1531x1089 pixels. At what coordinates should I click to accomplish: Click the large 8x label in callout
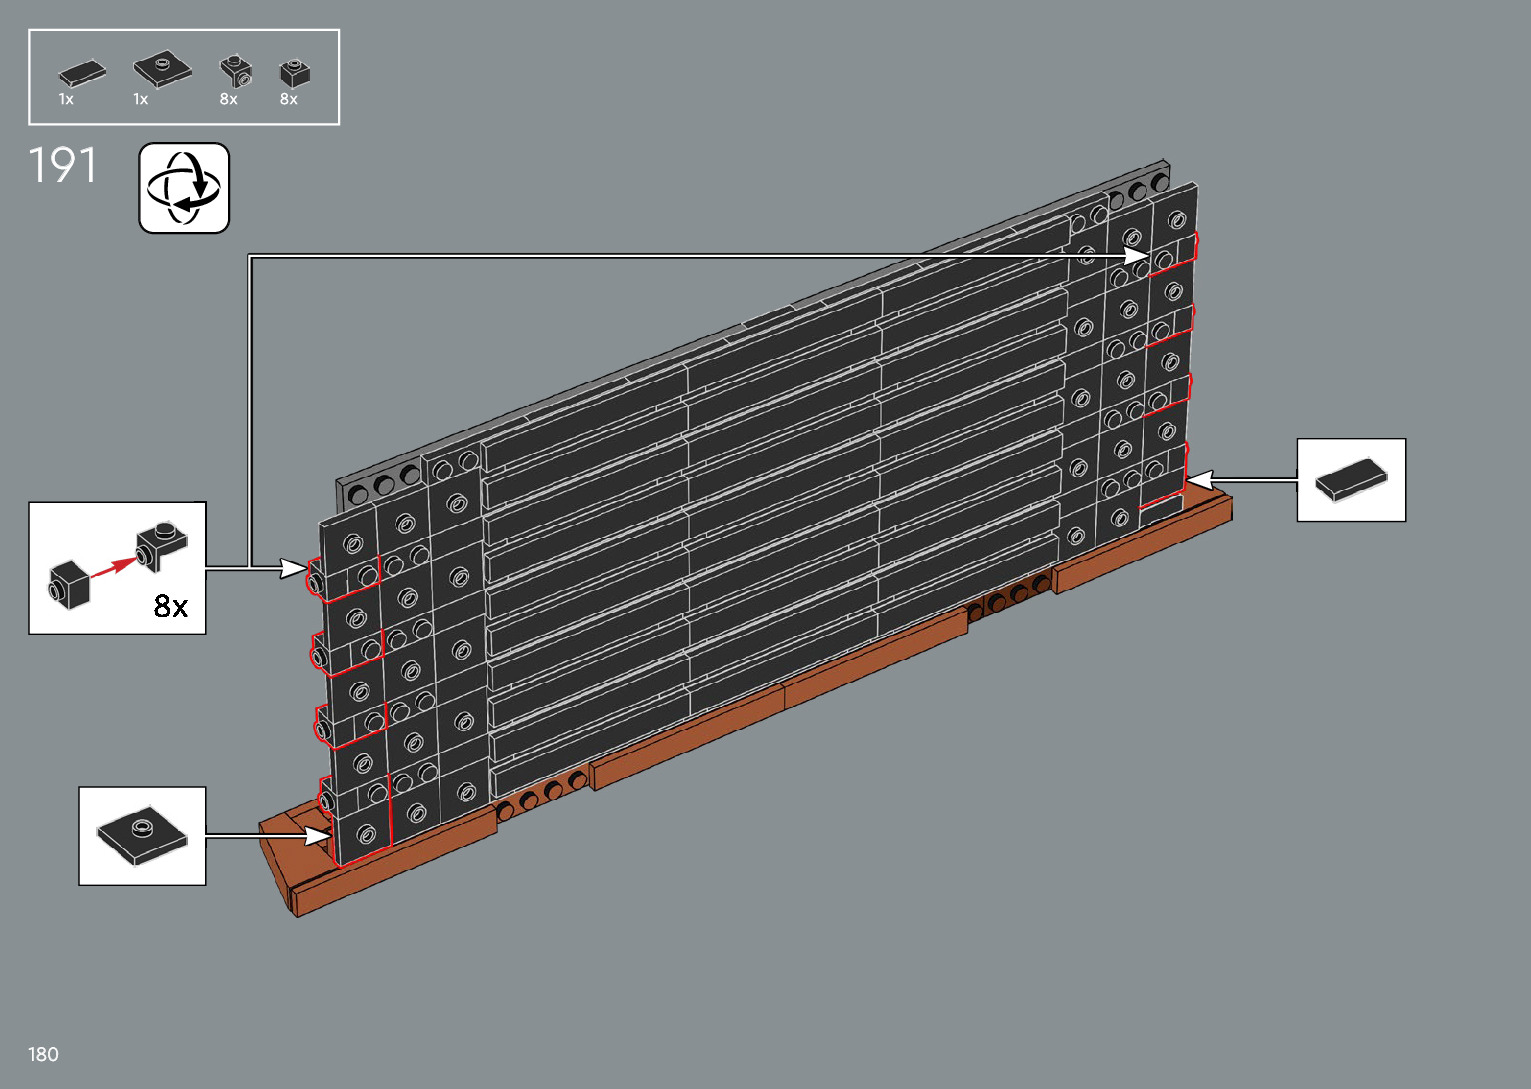[x=171, y=606]
